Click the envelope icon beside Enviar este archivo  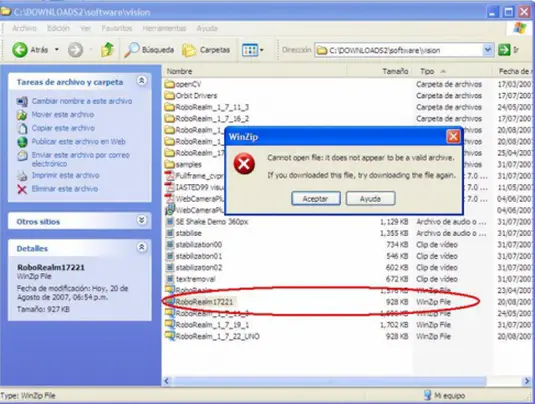(23, 156)
